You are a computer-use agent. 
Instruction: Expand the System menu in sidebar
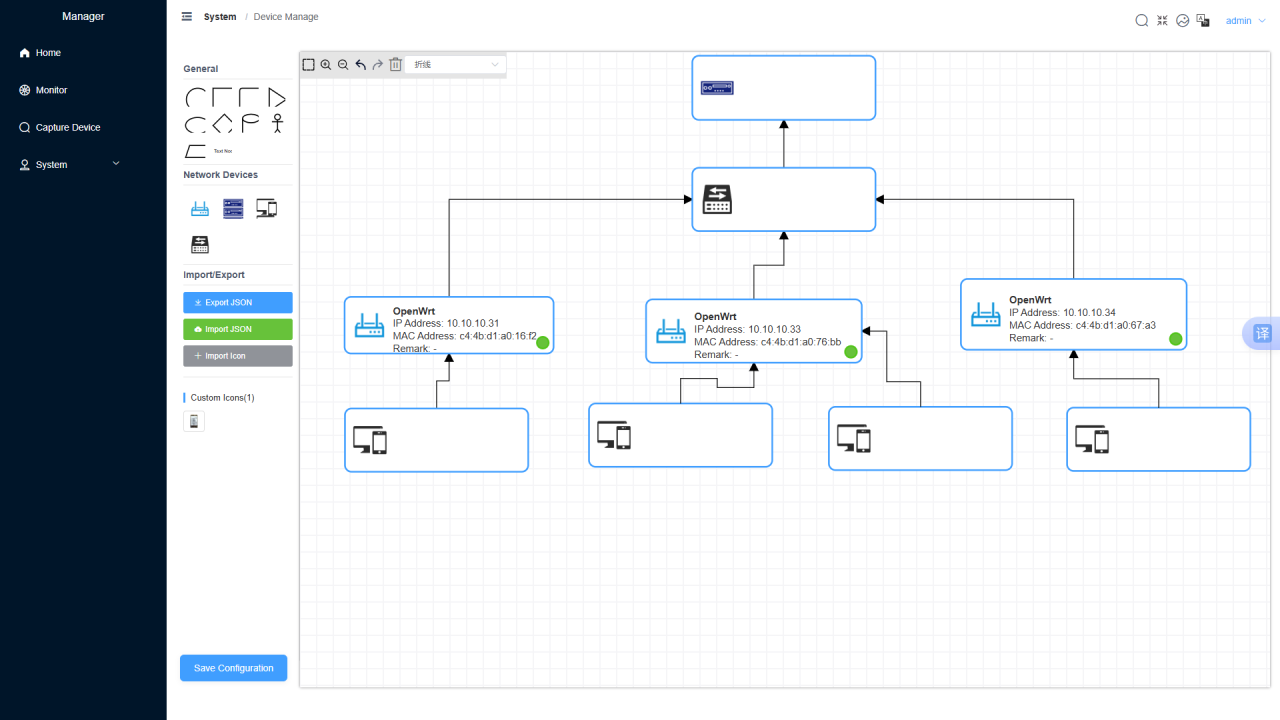click(x=70, y=165)
